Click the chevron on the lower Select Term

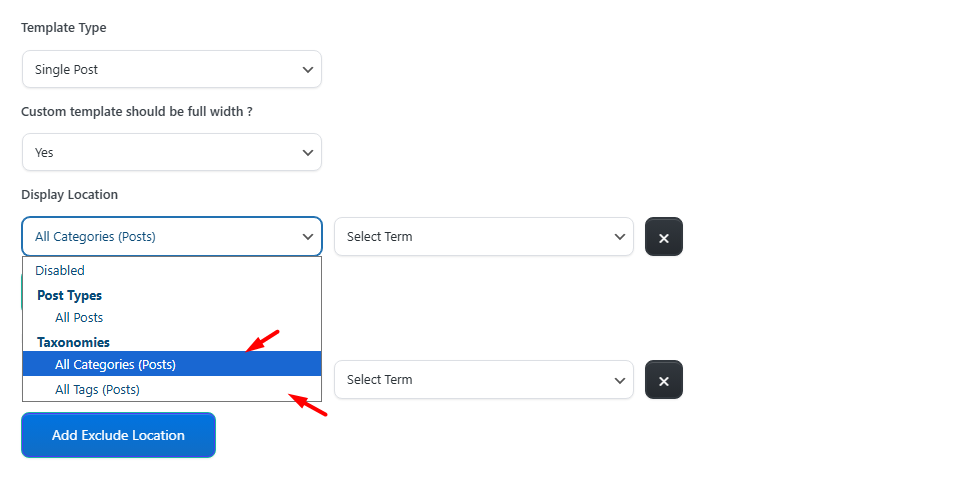(618, 380)
